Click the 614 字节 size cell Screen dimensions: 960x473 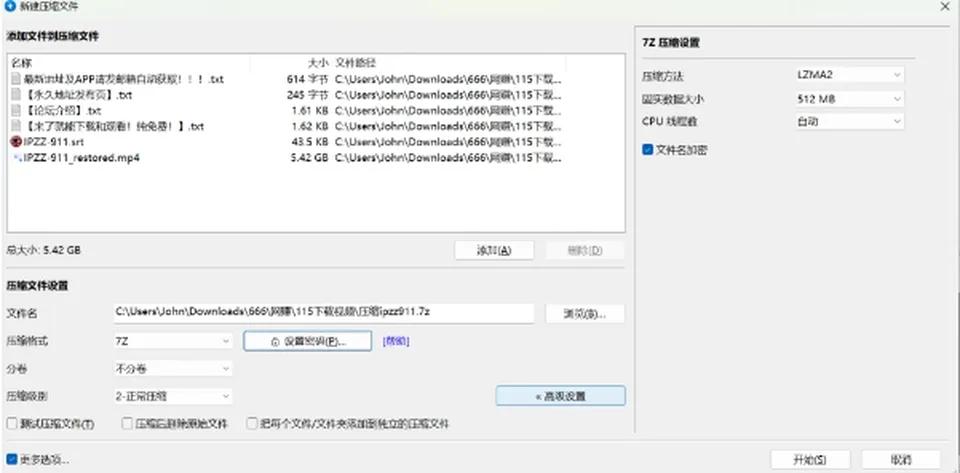tap(307, 80)
